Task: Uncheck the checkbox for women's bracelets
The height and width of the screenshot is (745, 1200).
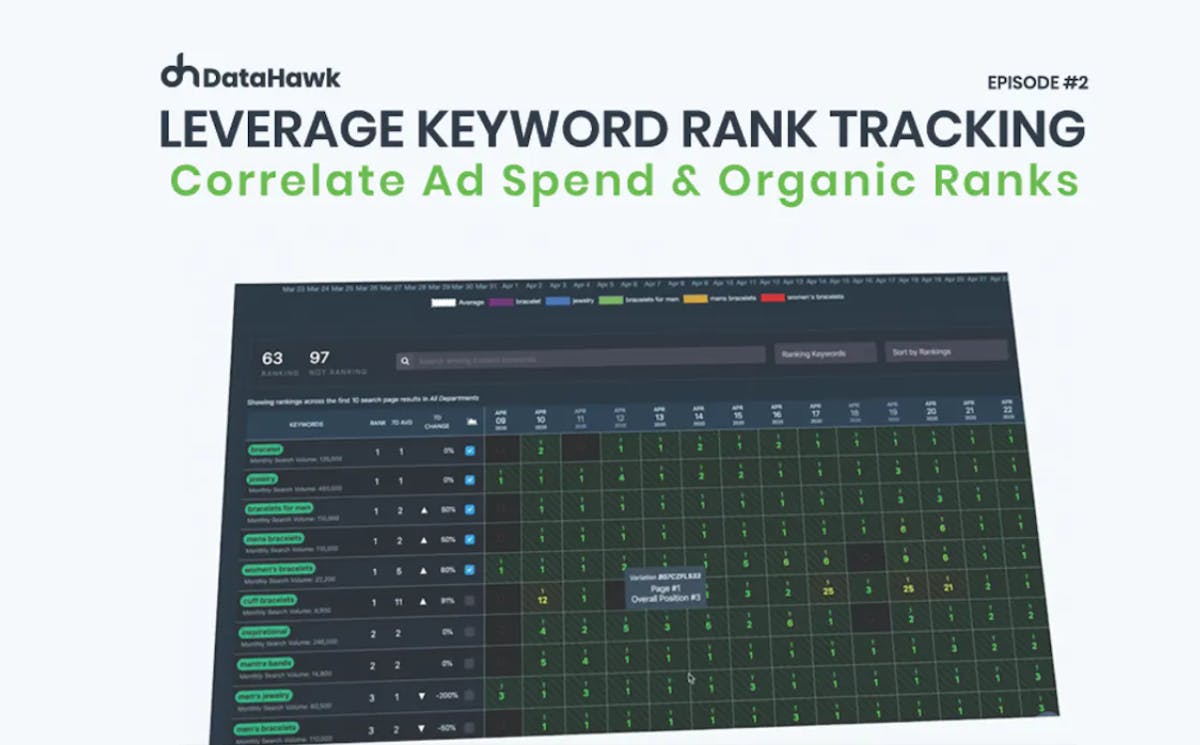Action: (471, 571)
